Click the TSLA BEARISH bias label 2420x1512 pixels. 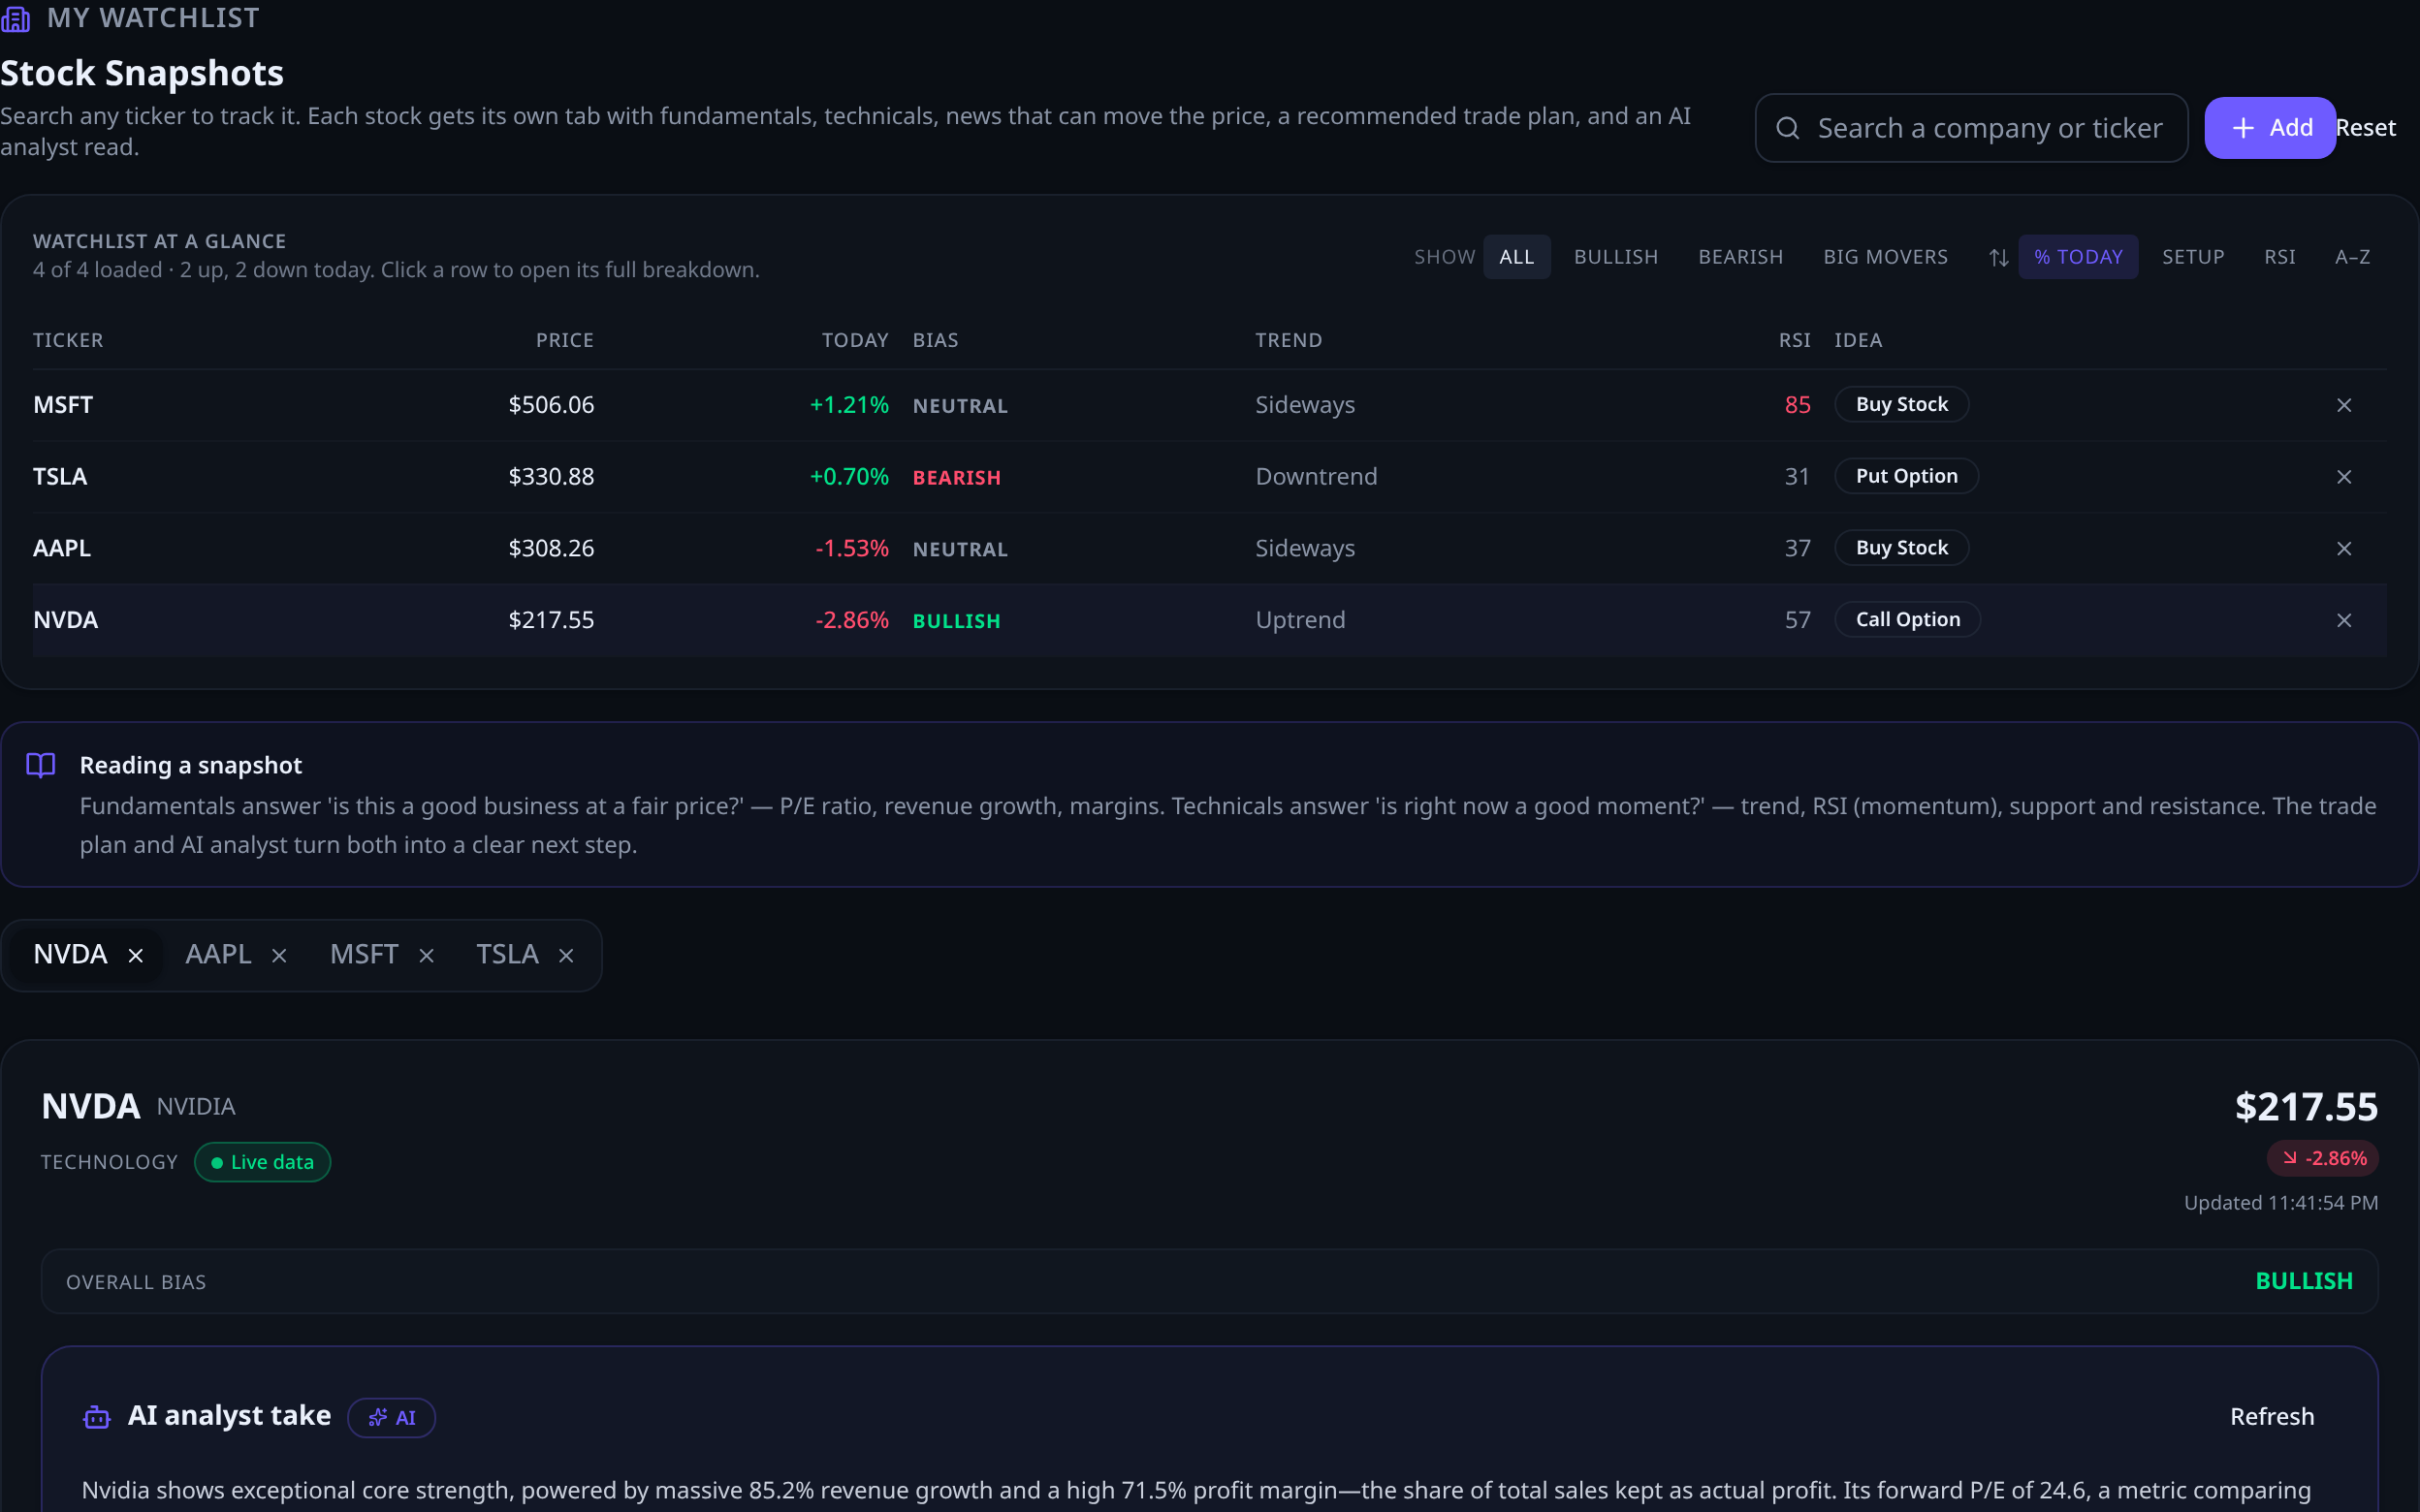pyautogui.click(x=956, y=478)
